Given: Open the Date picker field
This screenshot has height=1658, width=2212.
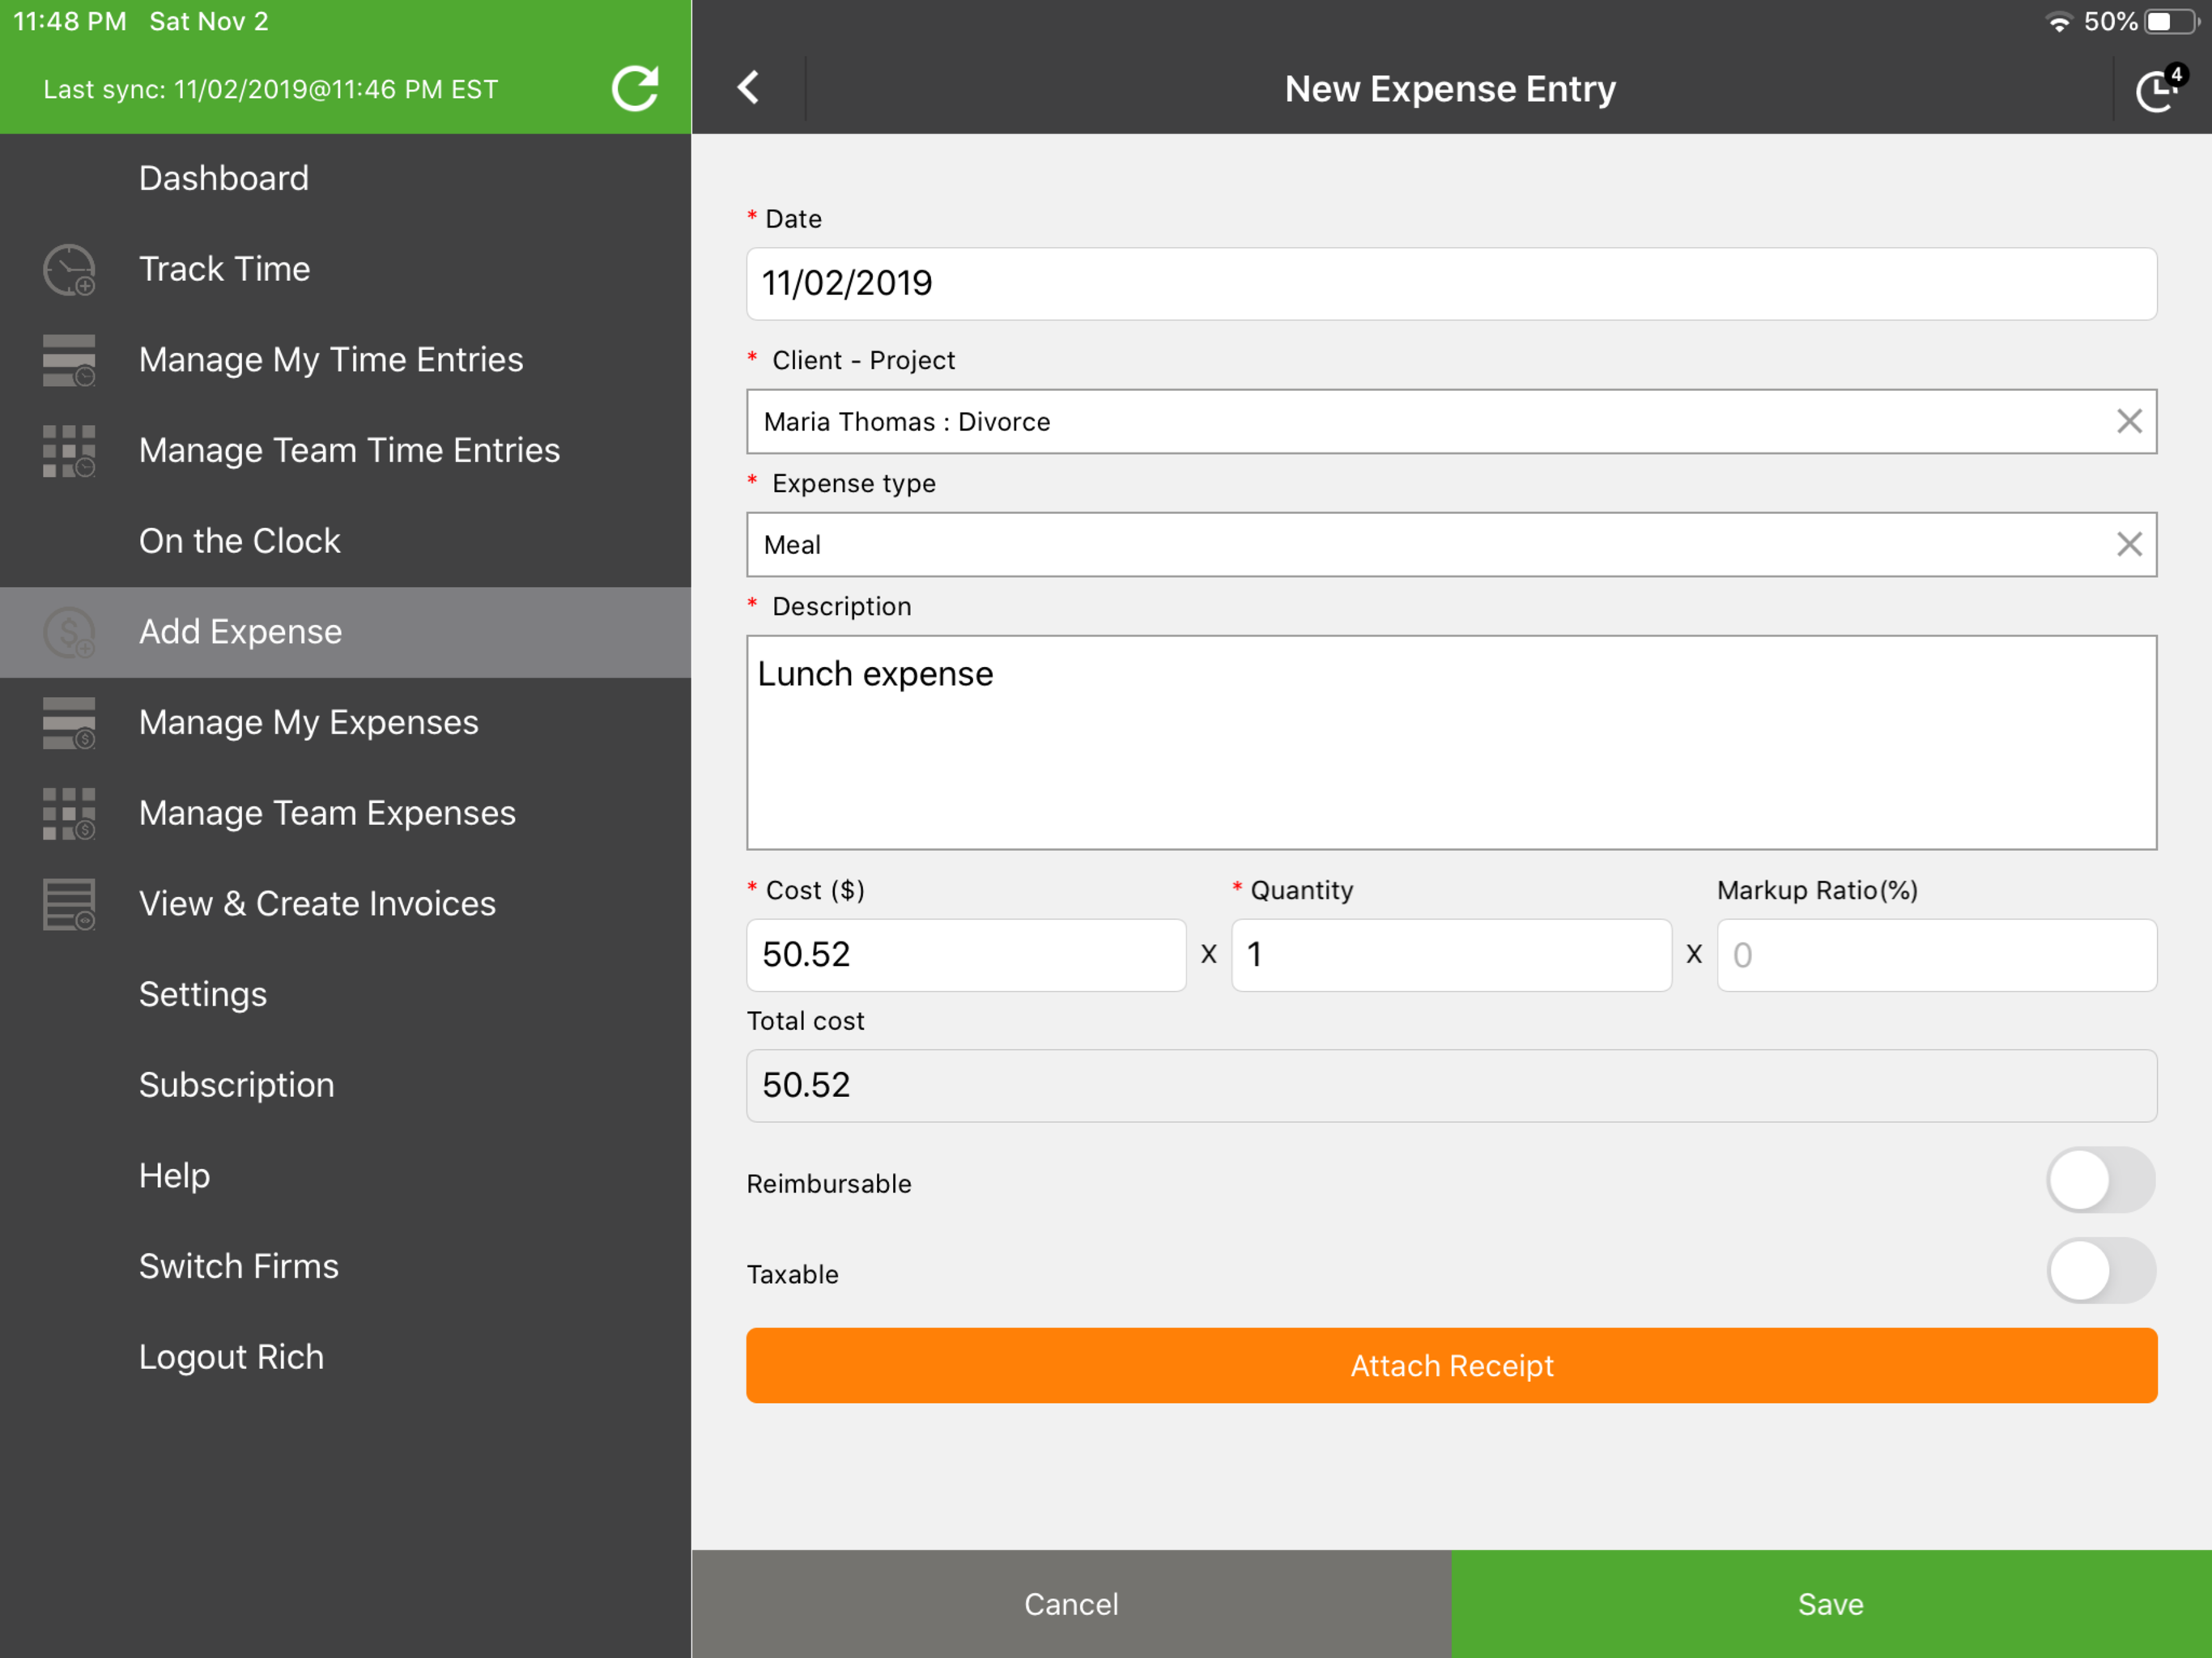Looking at the screenshot, I should coord(1452,284).
